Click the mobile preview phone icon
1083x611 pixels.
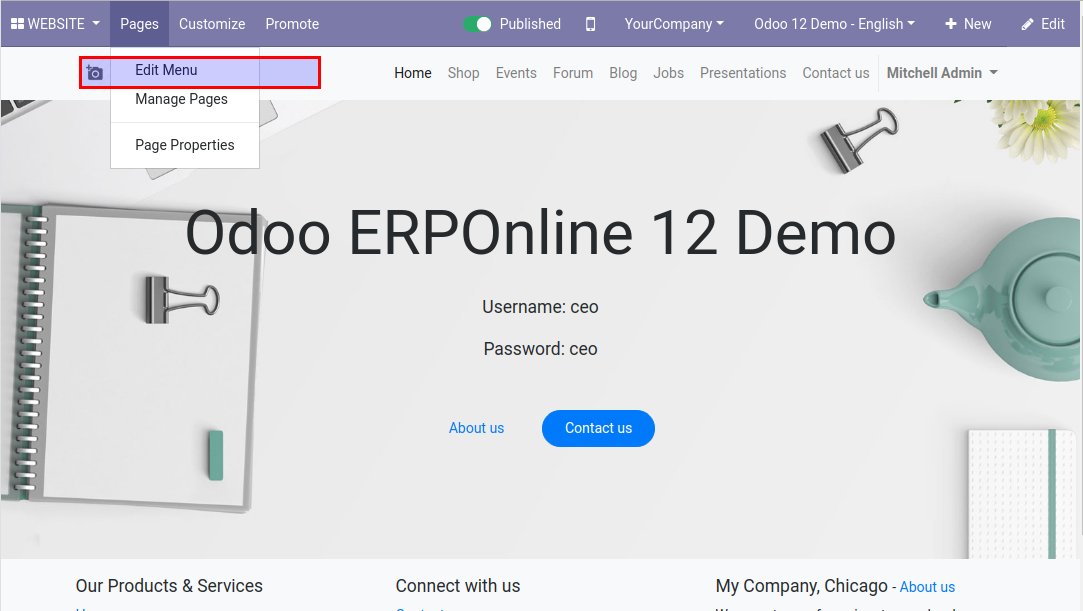tap(591, 24)
